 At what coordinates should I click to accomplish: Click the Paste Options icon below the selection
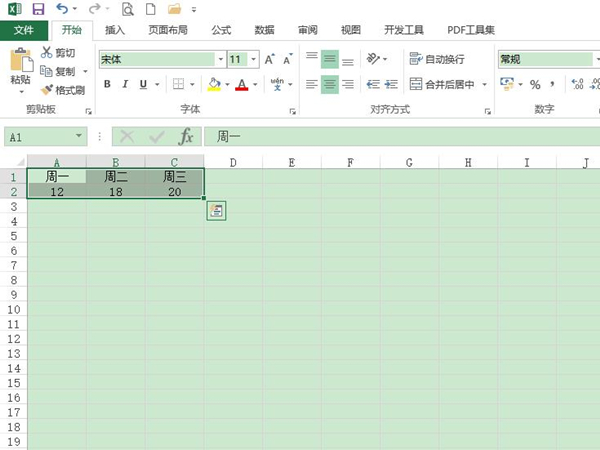[x=217, y=210]
